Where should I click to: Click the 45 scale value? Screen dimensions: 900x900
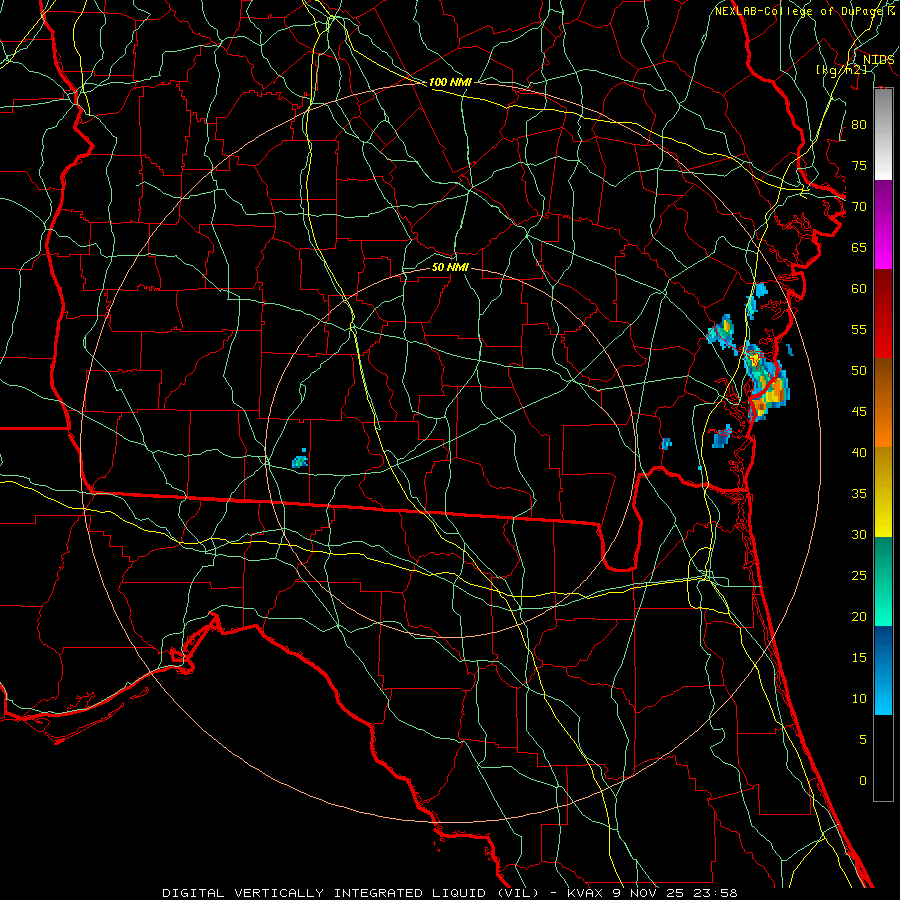tap(859, 412)
